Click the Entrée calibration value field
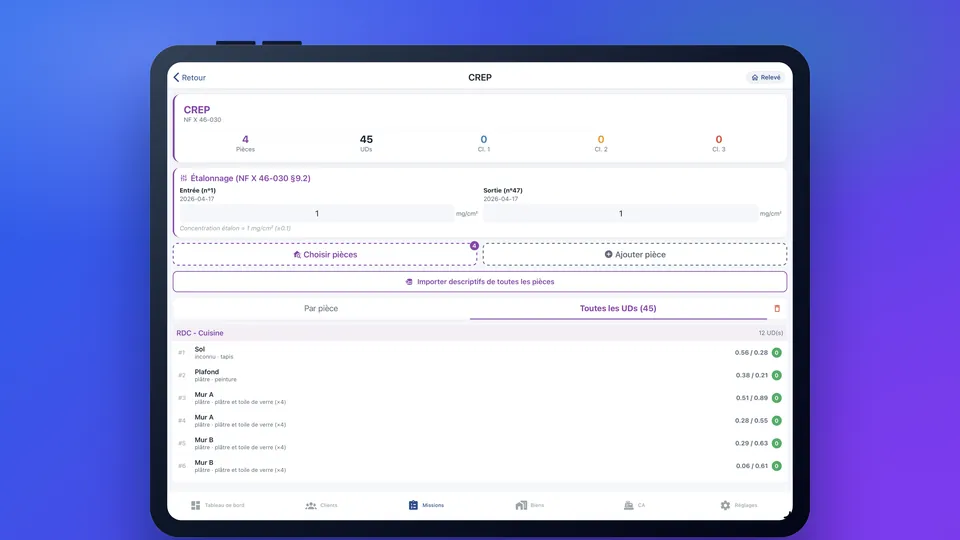The width and height of the screenshot is (960, 540). (317, 214)
